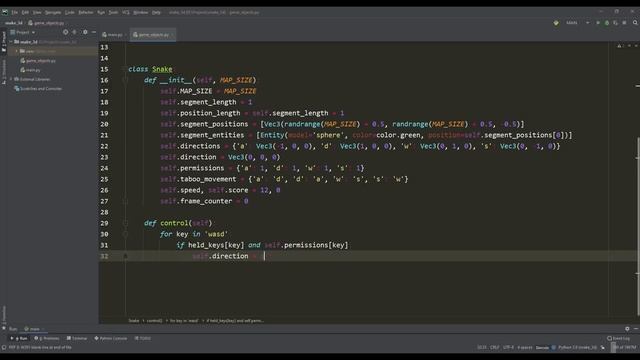Toggle the Structure tool window side tab
The width and height of the screenshot is (640, 360).
point(4,72)
